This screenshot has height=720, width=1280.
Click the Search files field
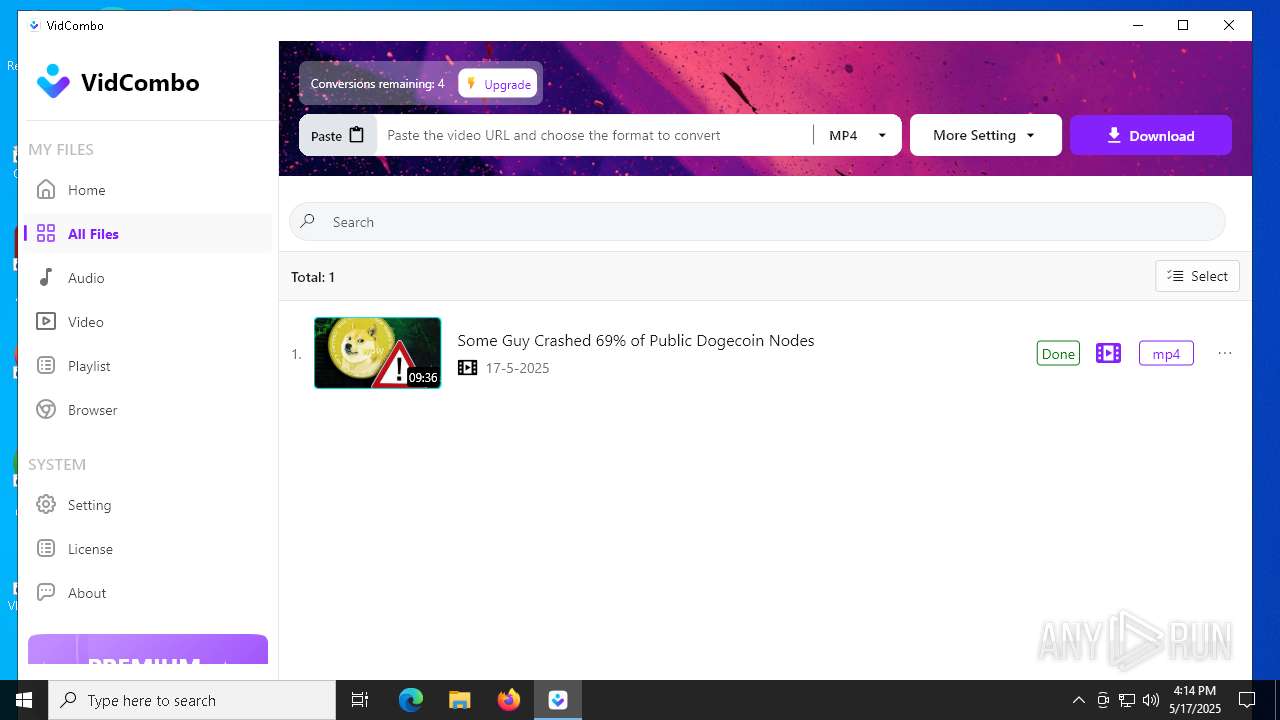click(x=757, y=222)
